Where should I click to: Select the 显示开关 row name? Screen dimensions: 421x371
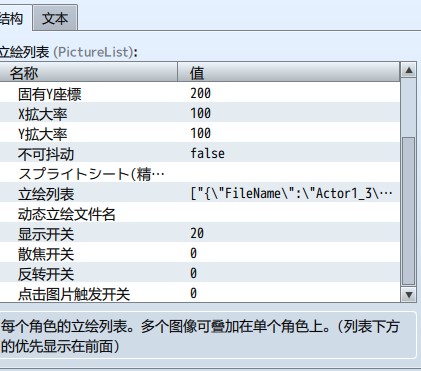point(46,234)
